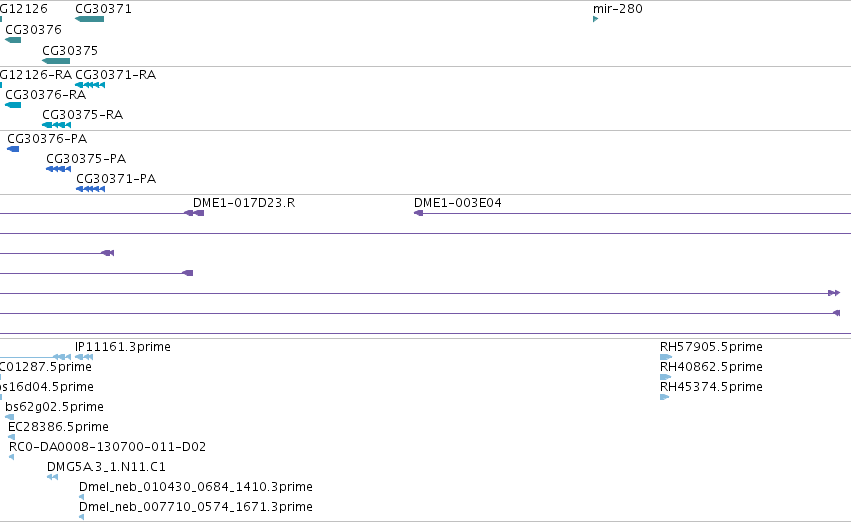
Task: Select the Dmel_neb_007710_0574_1671.3prime EST glyph
Action: (81, 517)
